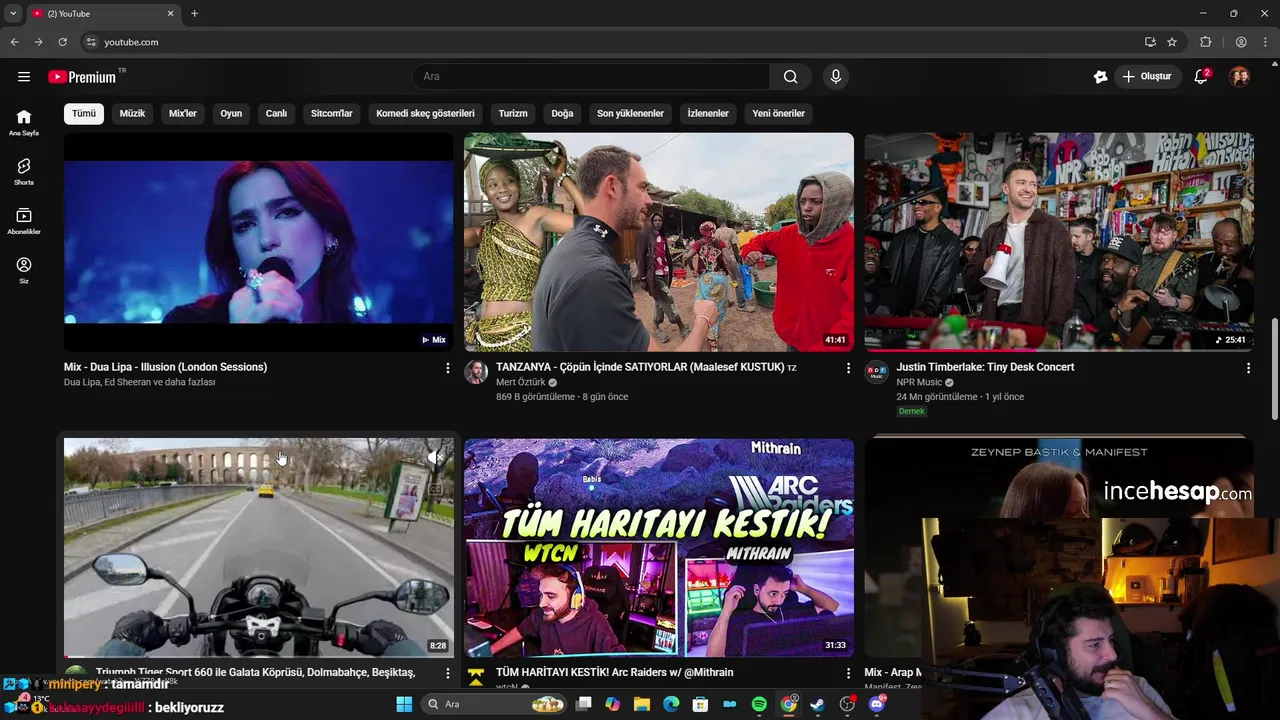The height and width of the screenshot is (720, 1280).
Task: Click the Premium perks star icon
Action: point(1101,77)
